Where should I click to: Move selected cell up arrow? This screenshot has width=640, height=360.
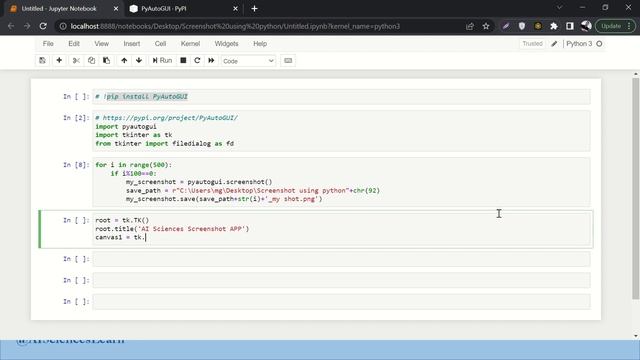(124, 60)
